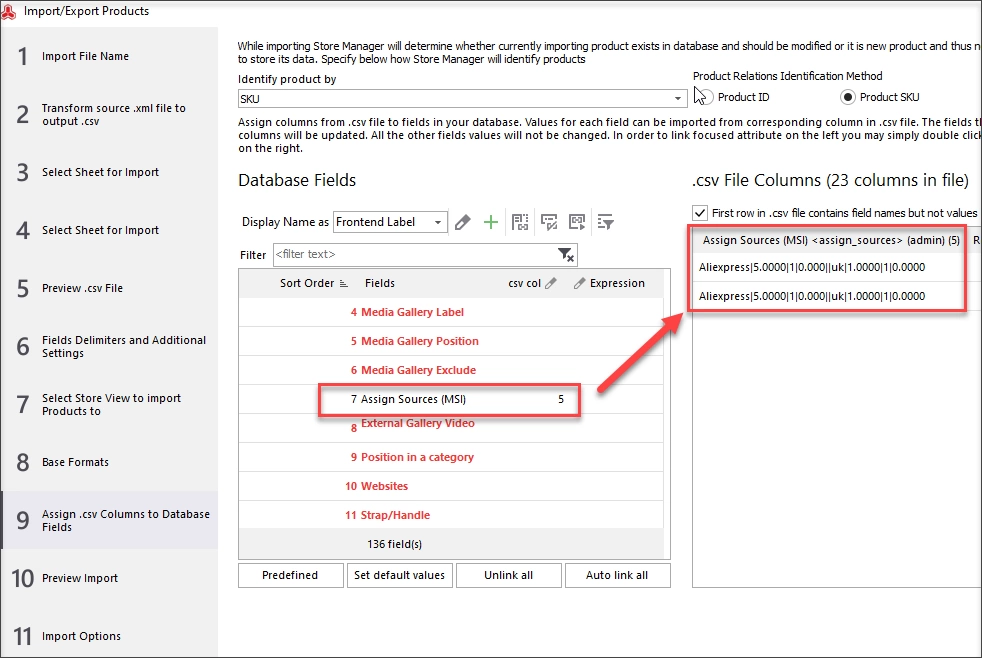Click the field selection grid icon in toolbar
Screen dimensions: 982x658
click(520, 222)
